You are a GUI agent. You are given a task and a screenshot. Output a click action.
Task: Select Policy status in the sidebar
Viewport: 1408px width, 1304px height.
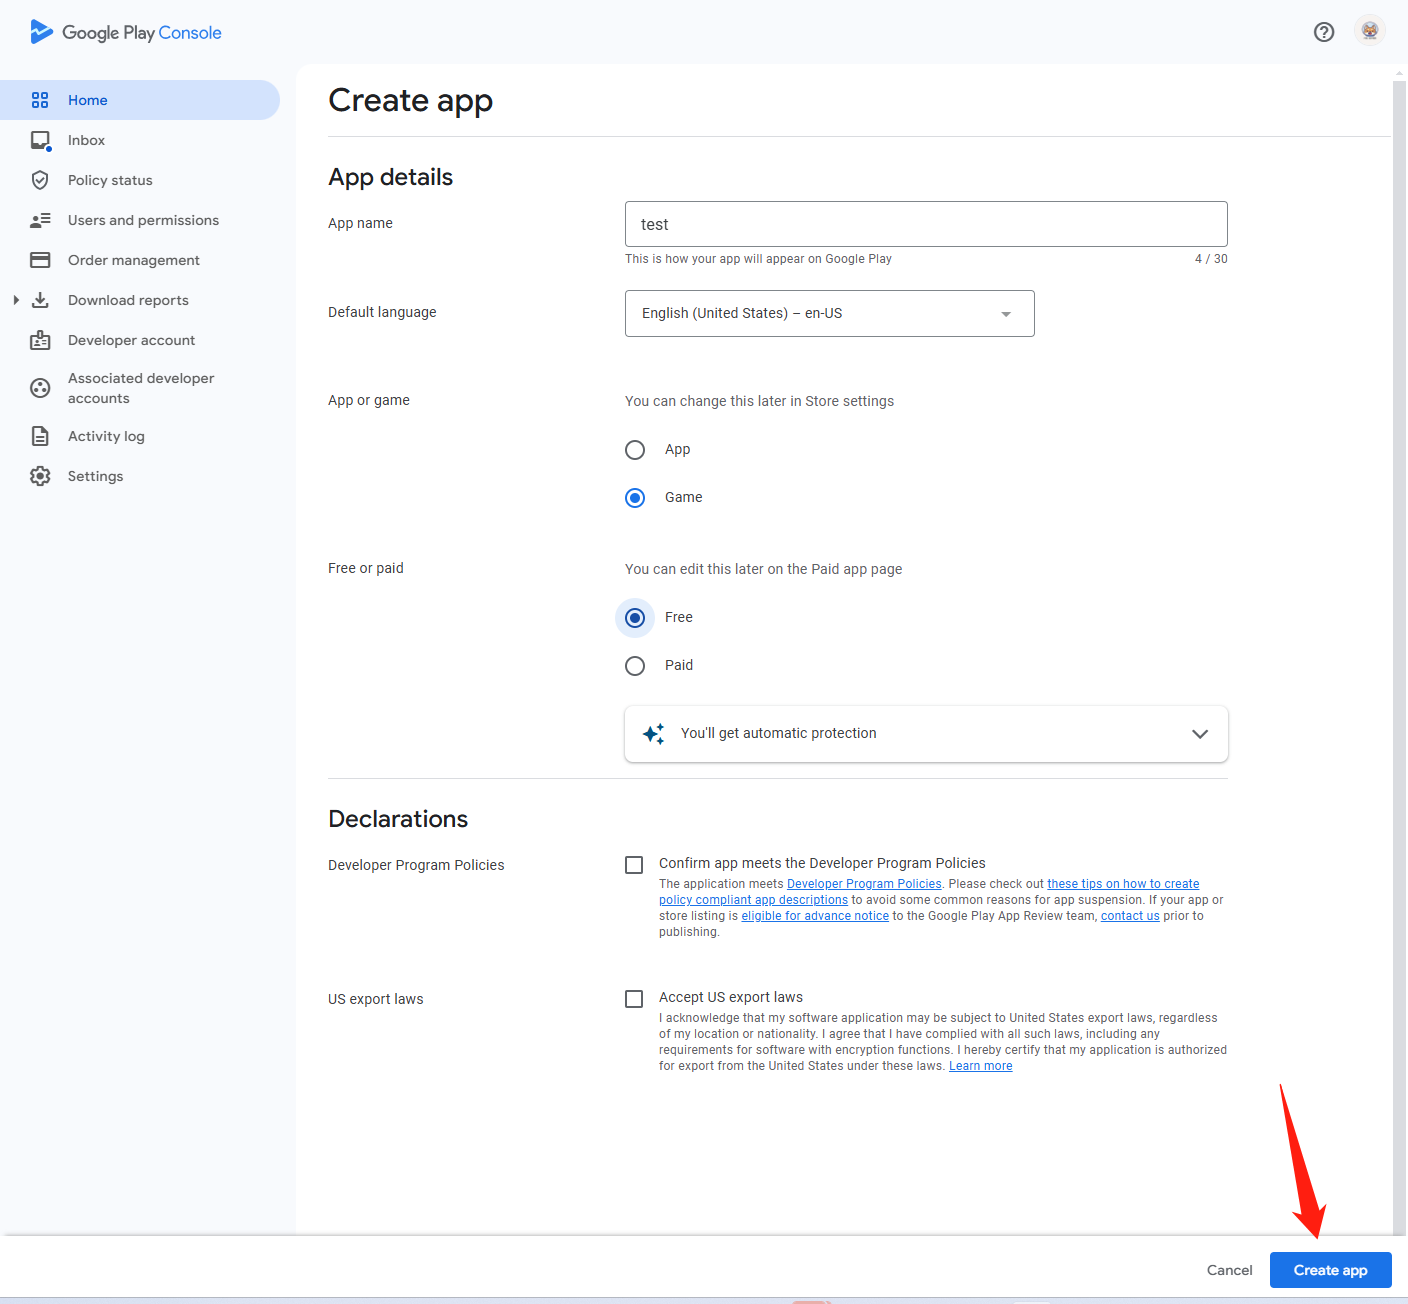110,180
